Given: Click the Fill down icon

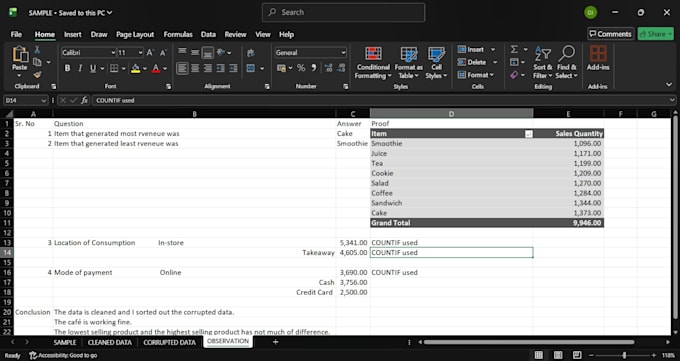Looking at the screenshot, I should tap(514, 62).
